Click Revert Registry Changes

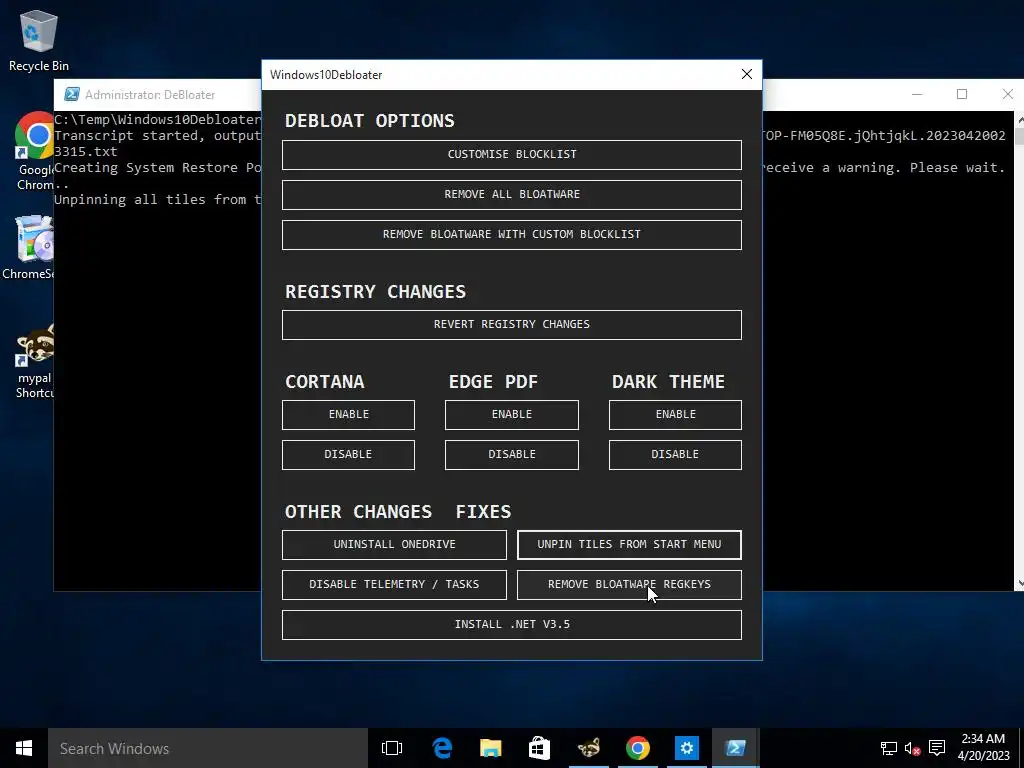pos(511,325)
